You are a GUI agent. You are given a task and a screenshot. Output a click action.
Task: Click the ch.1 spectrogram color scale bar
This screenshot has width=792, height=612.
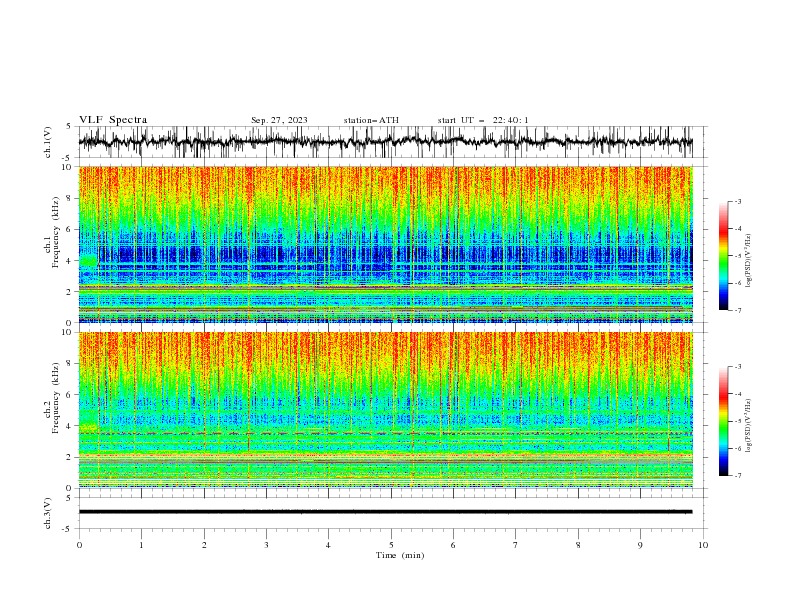point(723,256)
